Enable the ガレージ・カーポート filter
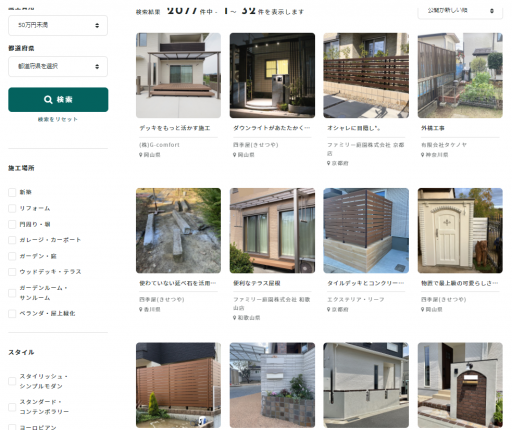Viewport: 512px width, 430px height. [12, 240]
